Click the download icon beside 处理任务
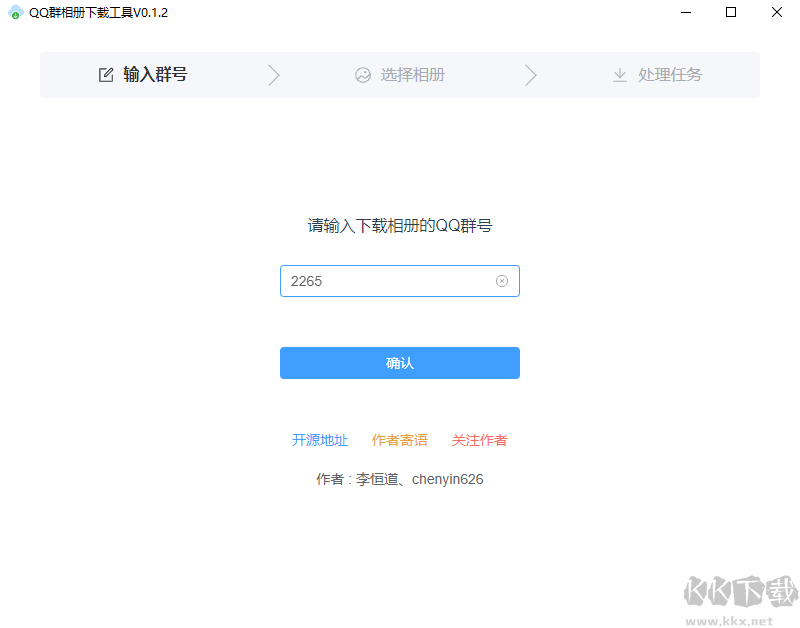 (x=620, y=74)
